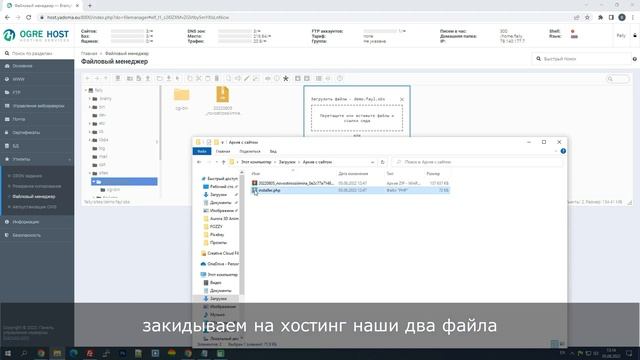Click the file manager search box
Image resolution: width=640 pixels, height=360 pixels.
click(x=618, y=79)
